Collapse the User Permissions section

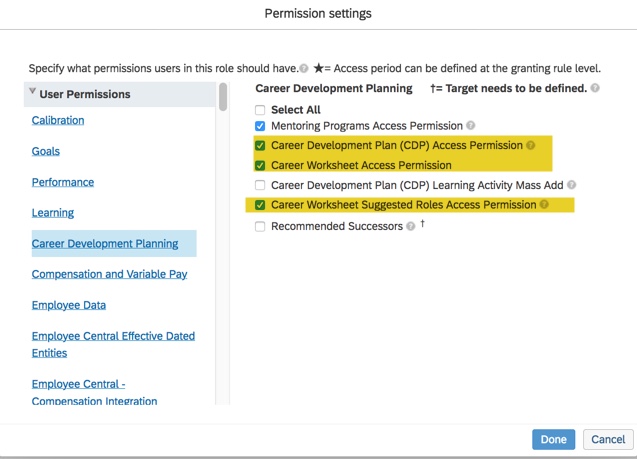[33, 93]
